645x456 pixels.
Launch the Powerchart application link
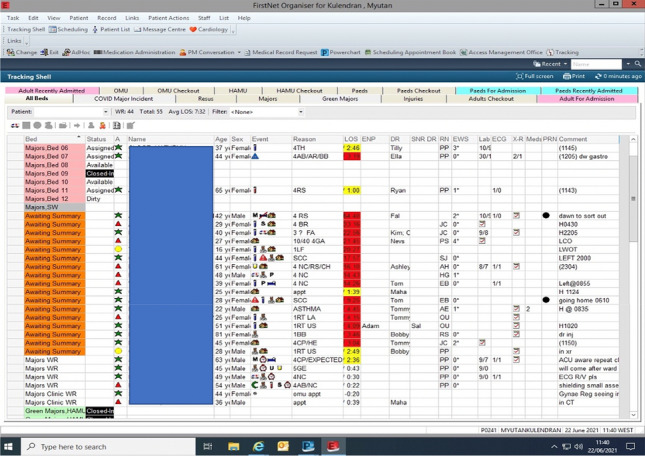[x=341, y=52]
